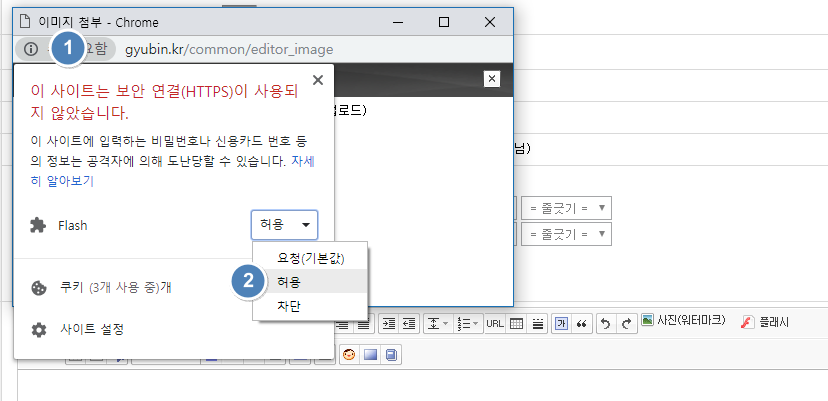The height and width of the screenshot is (401, 828).
Task: Close the site info popup
Action: pyautogui.click(x=318, y=80)
